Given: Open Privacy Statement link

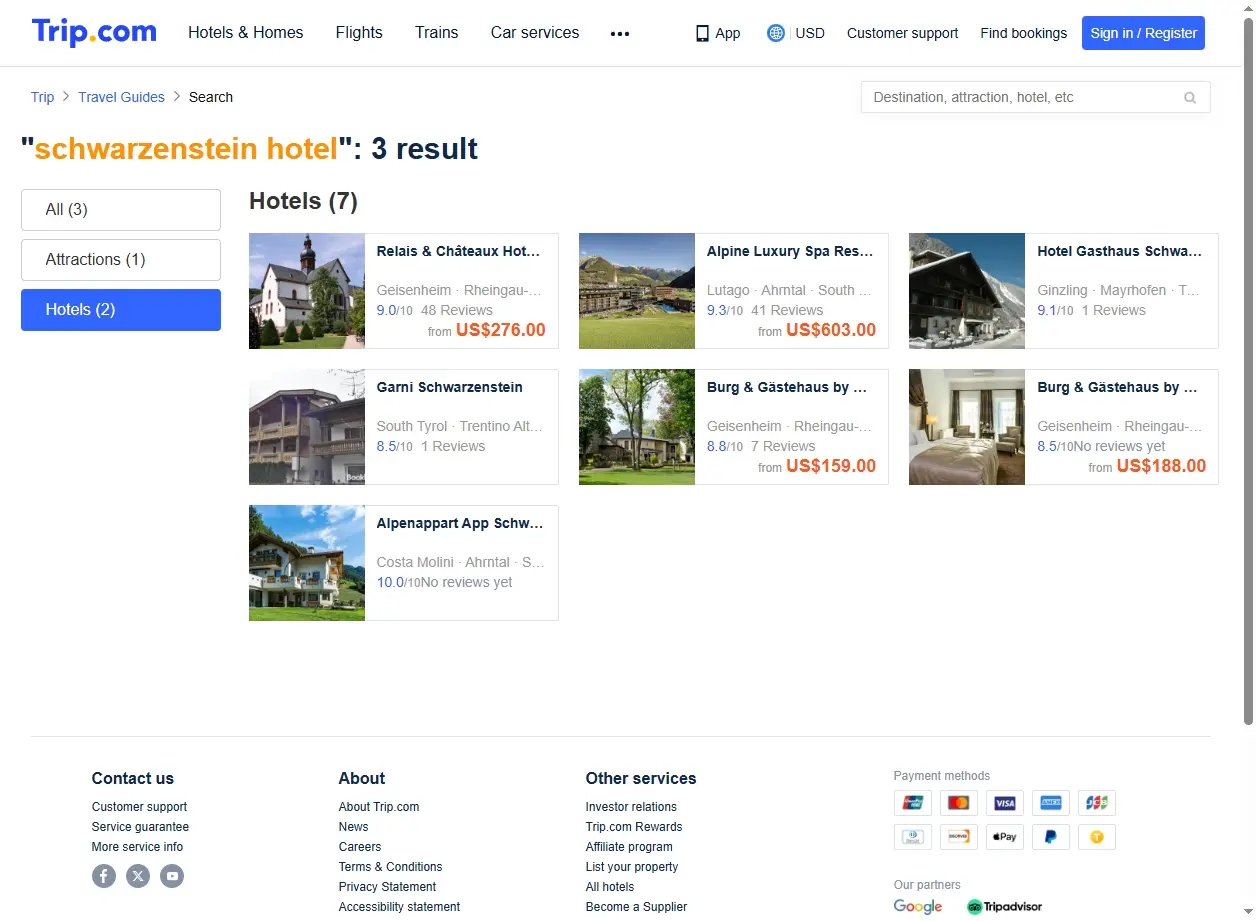Looking at the screenshot, I should [387, 887].
